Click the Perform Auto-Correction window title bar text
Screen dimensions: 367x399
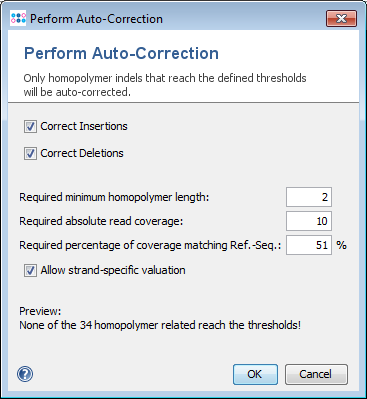pyautogui.click(x=96, y=19)
